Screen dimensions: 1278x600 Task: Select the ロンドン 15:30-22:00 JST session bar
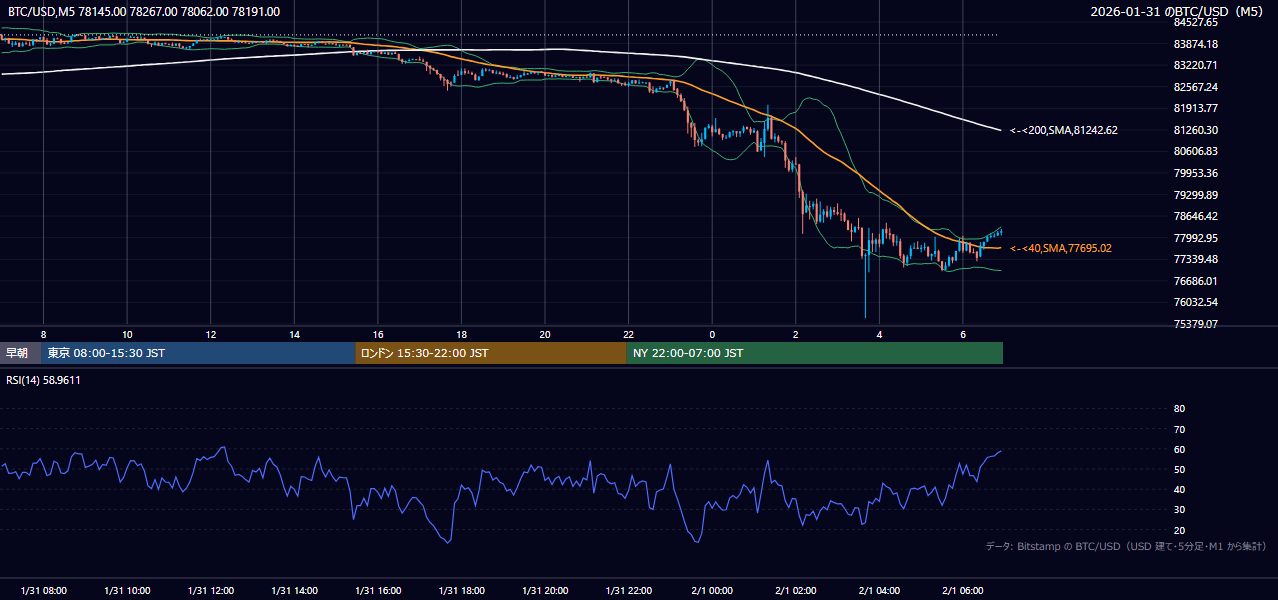coord(491,353)
